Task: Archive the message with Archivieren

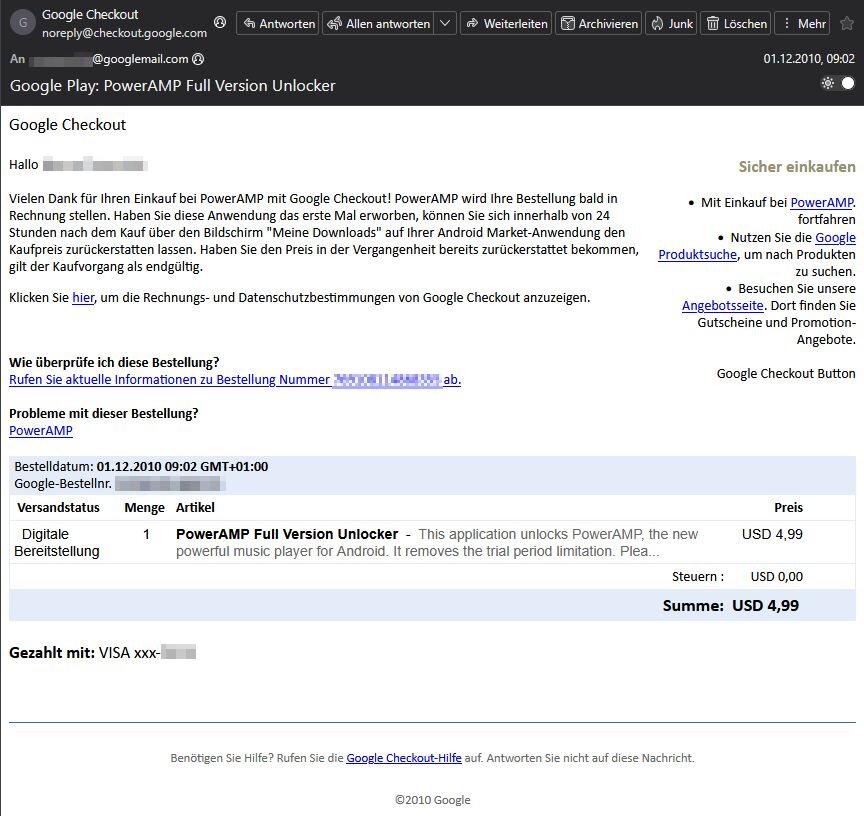Action: click(x=598, y=23)
